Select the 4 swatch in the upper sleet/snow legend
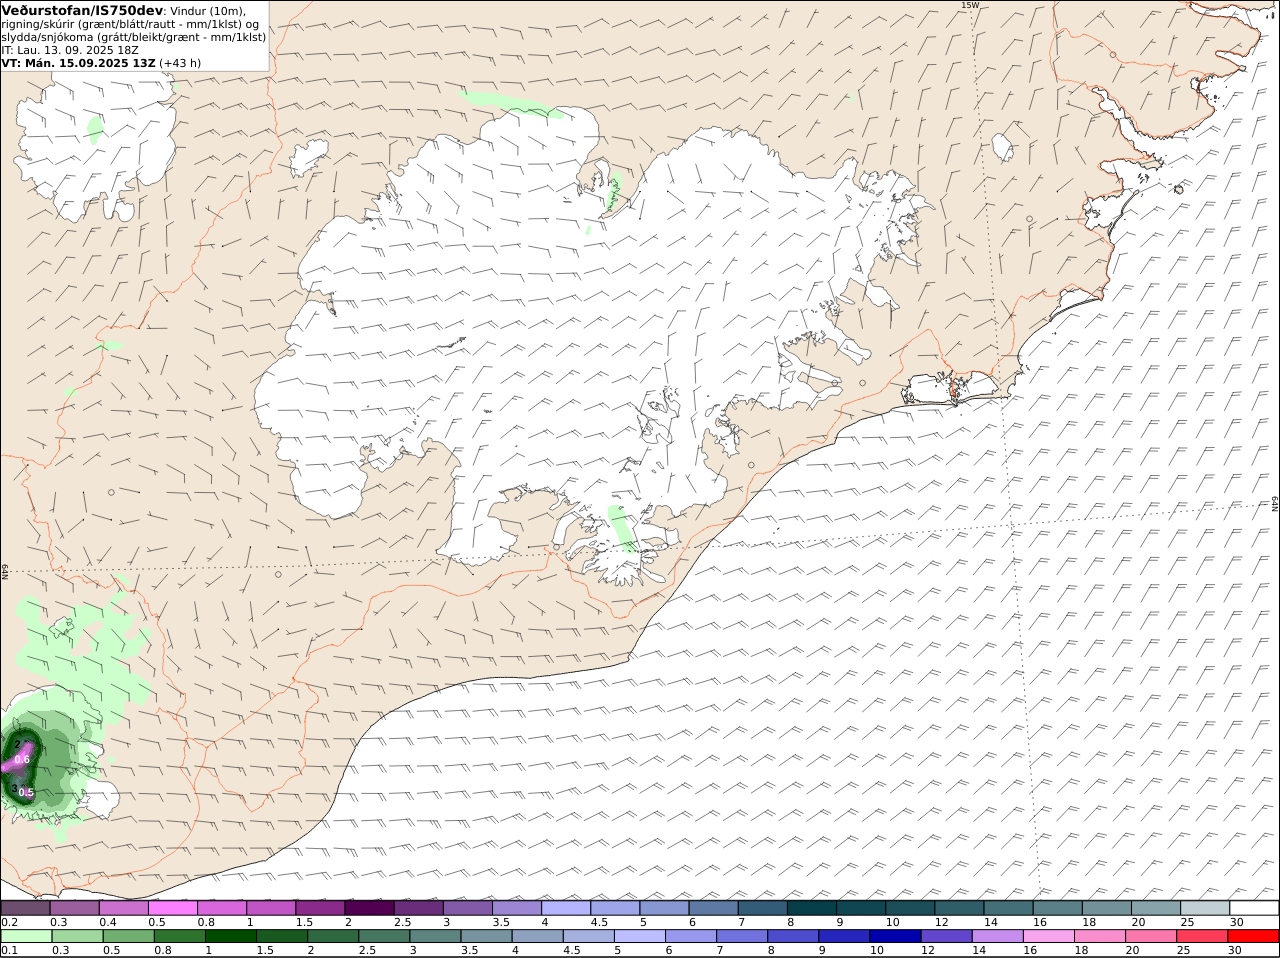This screenshot has width=1280, height=958. (565, 908)
